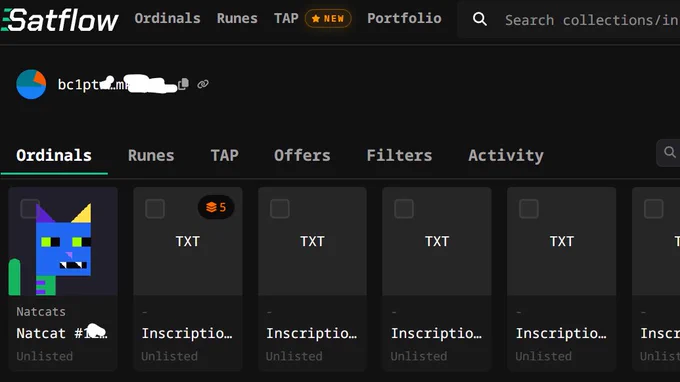Open Ordinals in the top navigation
The width and height of the screenshot is (680, 382).
167,18
